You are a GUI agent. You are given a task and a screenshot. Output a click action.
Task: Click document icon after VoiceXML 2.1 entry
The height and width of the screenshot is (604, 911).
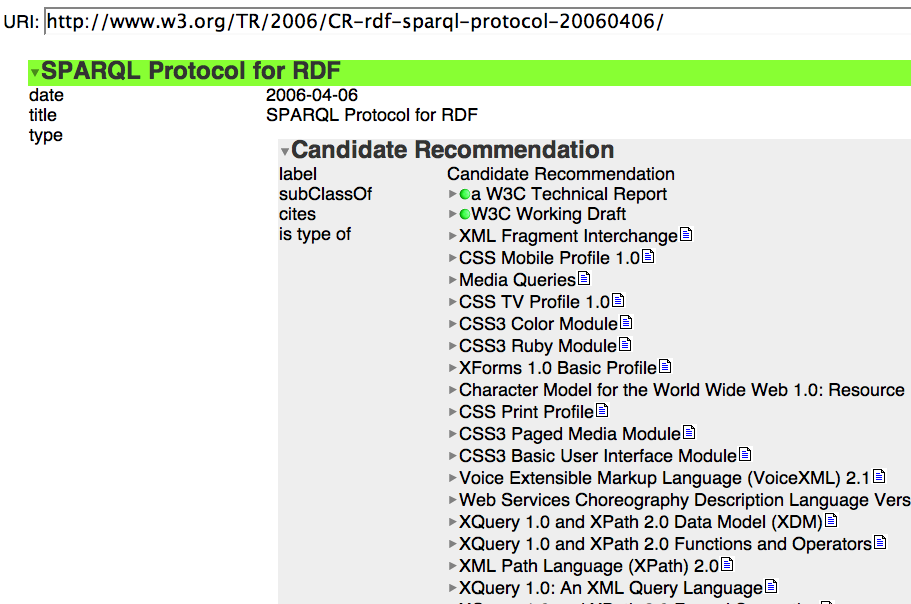pyautogui.click(x=880, y=477)
